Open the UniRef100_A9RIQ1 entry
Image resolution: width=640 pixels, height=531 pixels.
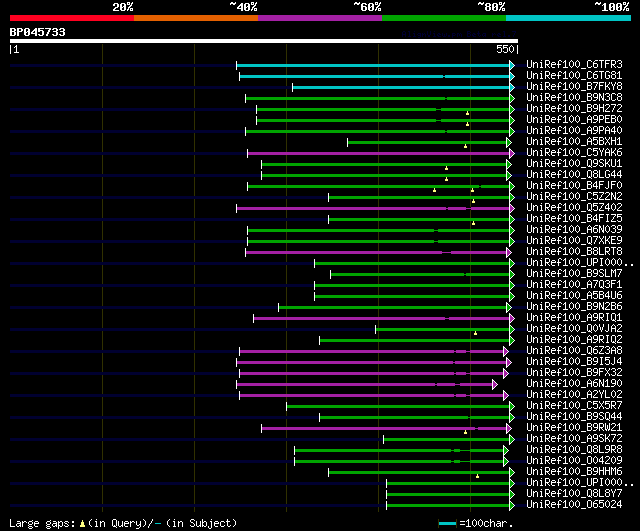pyautogui.click(x=574, y=318)
